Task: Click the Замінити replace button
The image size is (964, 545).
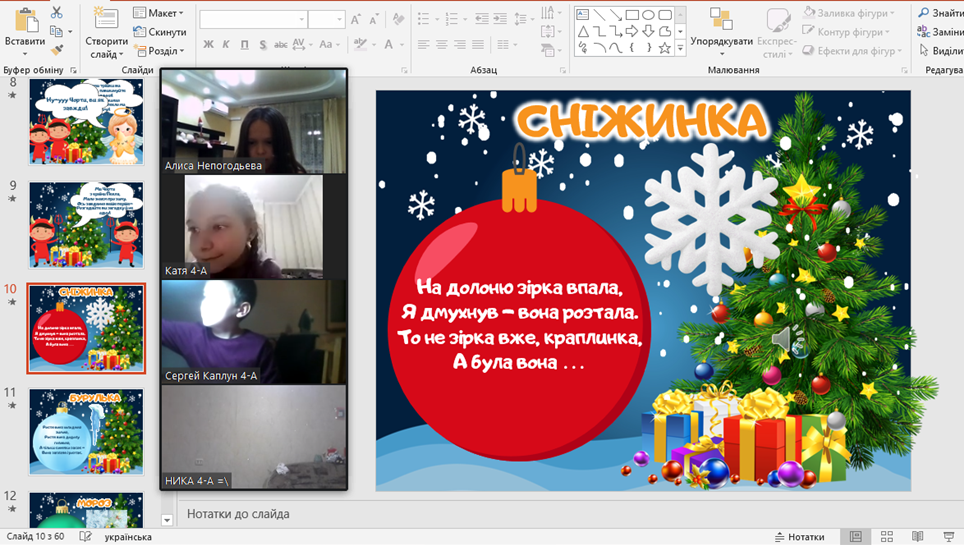Action: [941, 31]
